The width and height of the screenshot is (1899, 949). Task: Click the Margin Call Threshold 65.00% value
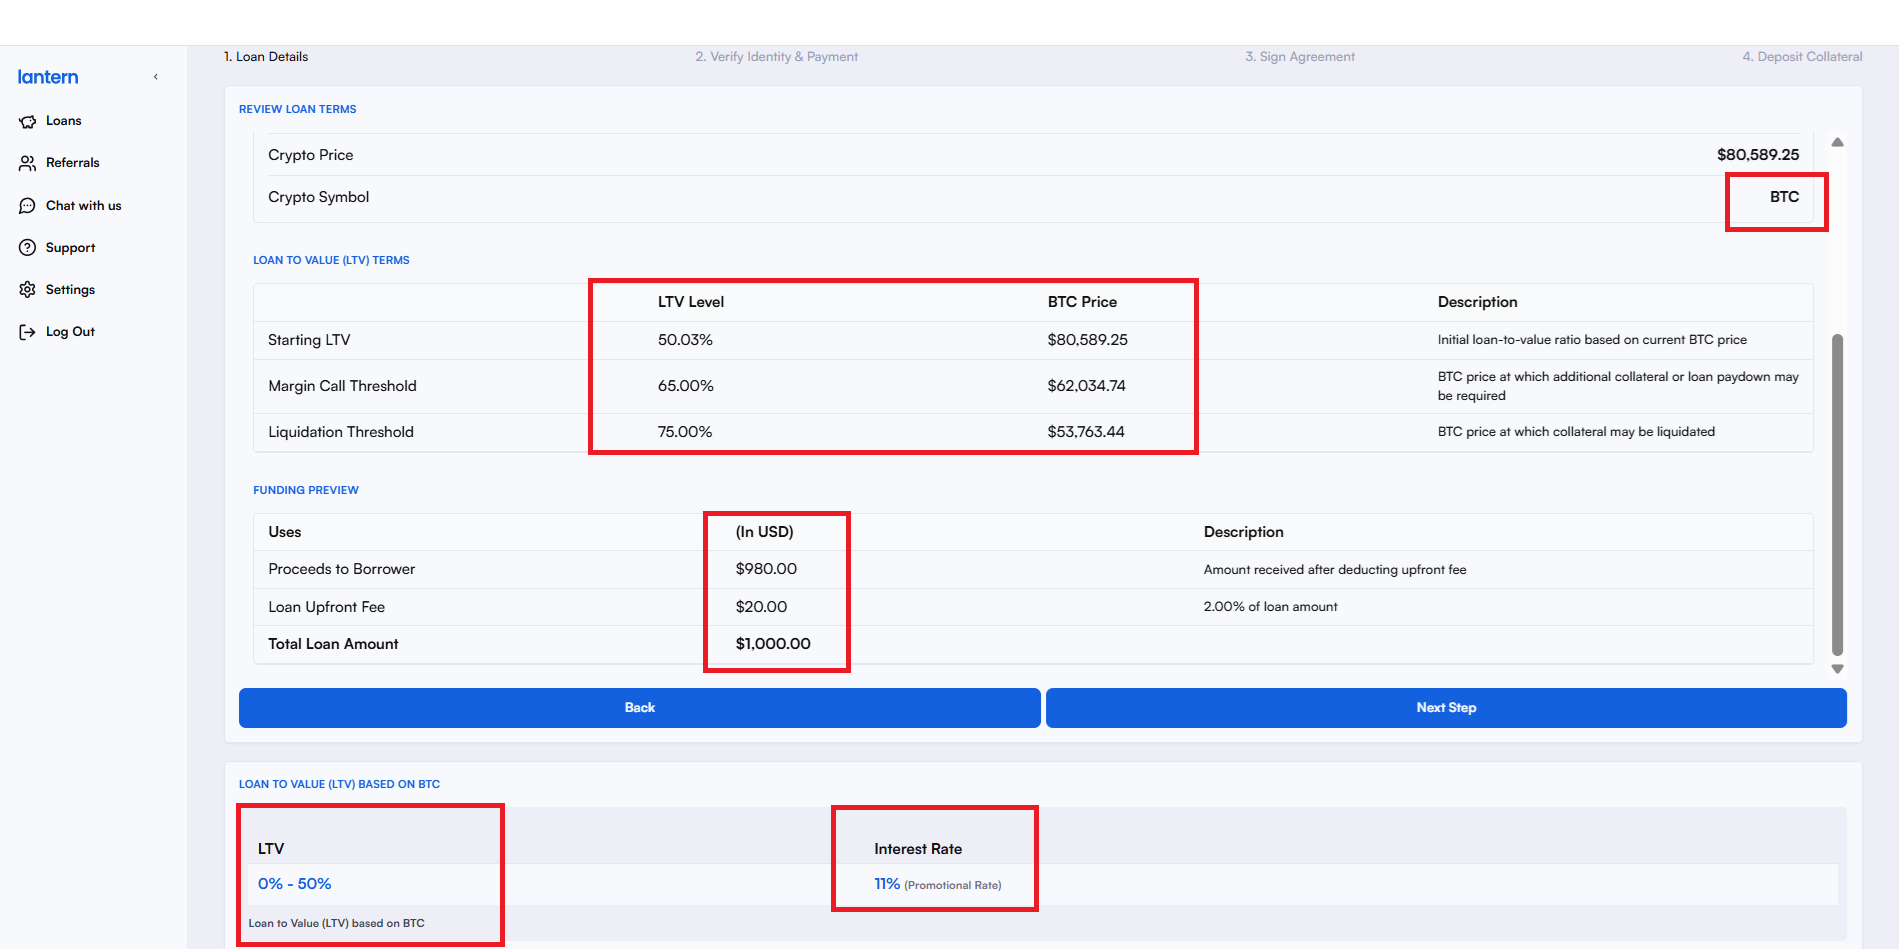685,386
